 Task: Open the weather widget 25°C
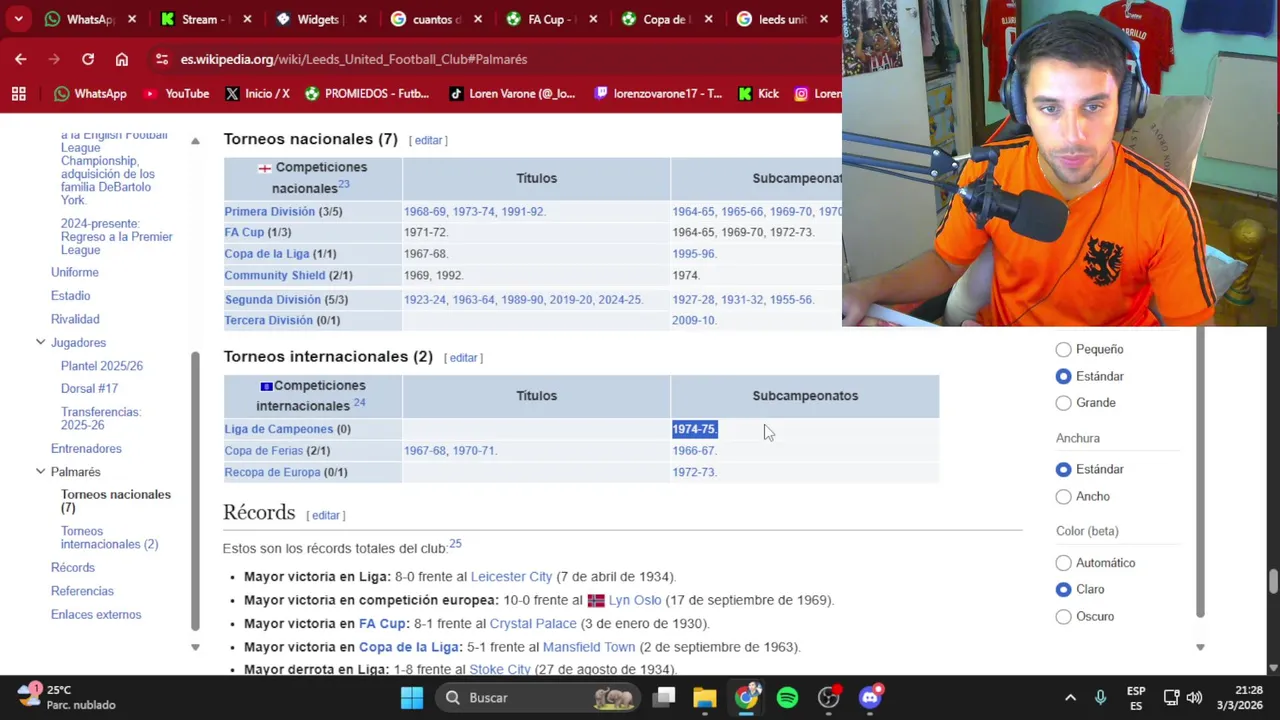coord(66,697)
